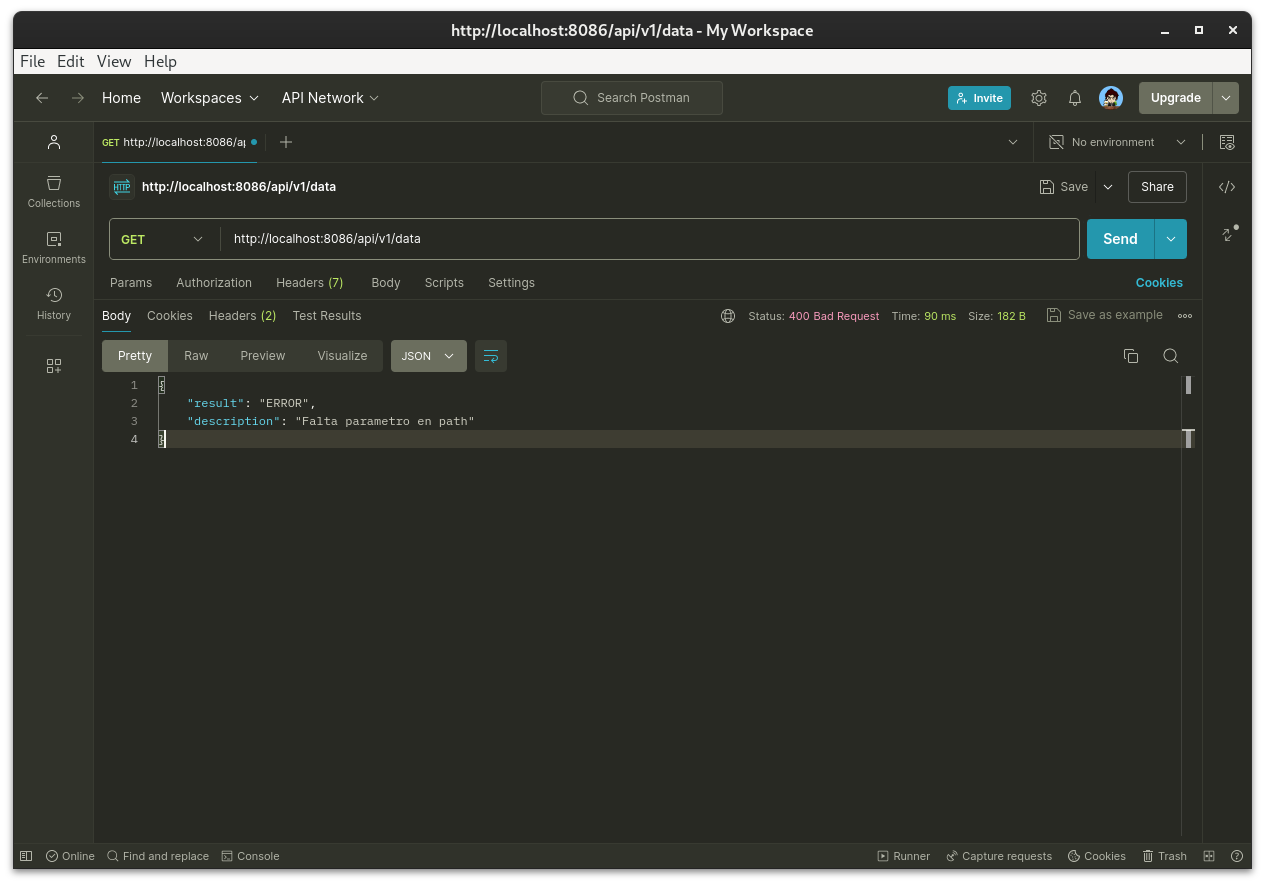
Task: Open the notifications bell
Action: coord(1075,98)
